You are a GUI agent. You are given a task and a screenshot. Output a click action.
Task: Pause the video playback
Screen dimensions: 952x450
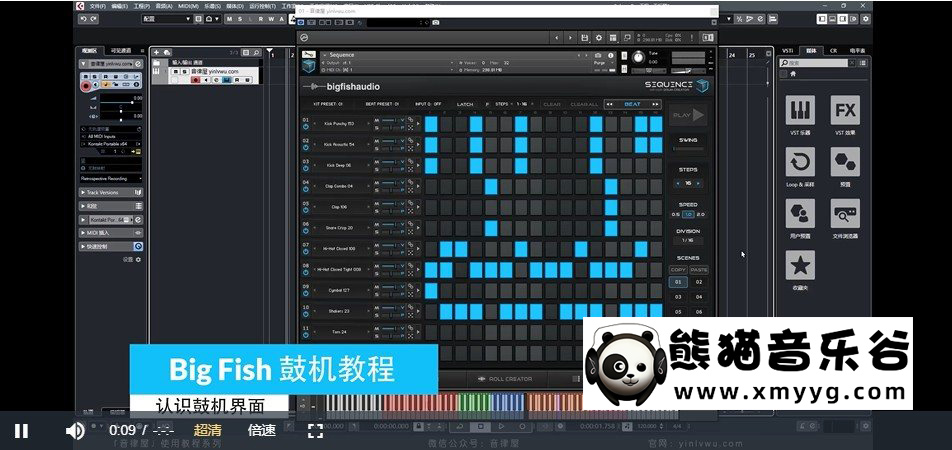pos(21,431)
